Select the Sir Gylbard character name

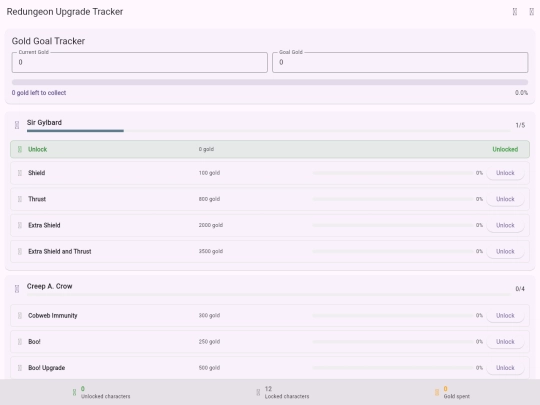coord(44,123)
